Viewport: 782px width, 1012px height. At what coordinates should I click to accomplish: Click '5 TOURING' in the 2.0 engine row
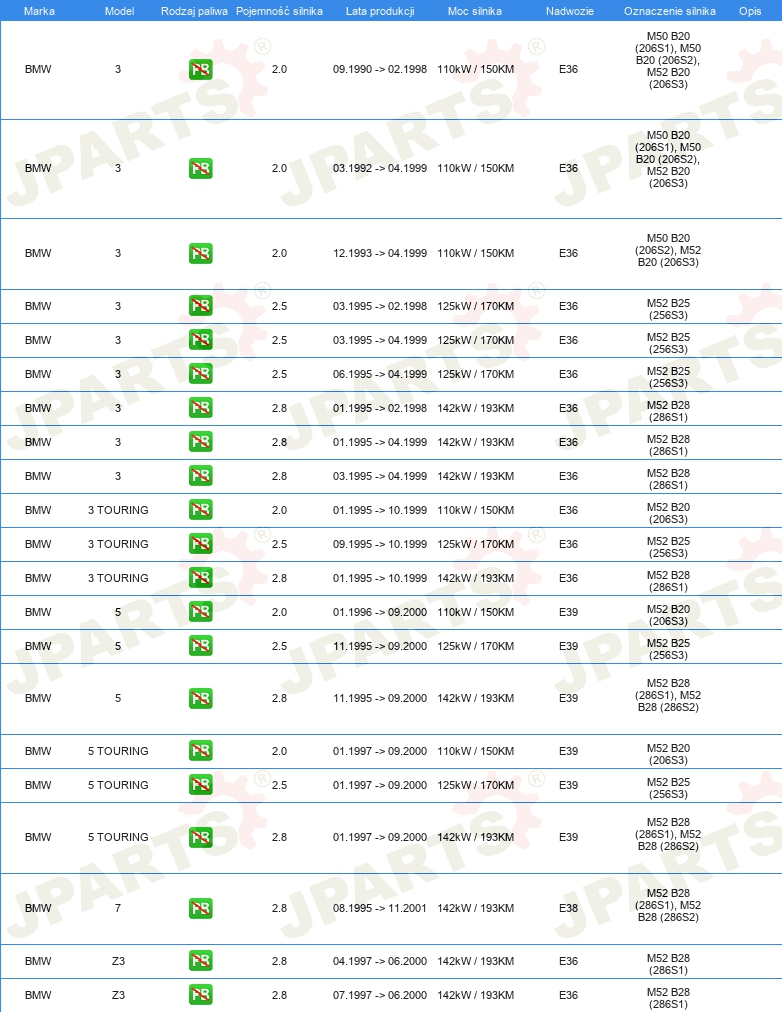pyautogui.click(x=118, y=751)
